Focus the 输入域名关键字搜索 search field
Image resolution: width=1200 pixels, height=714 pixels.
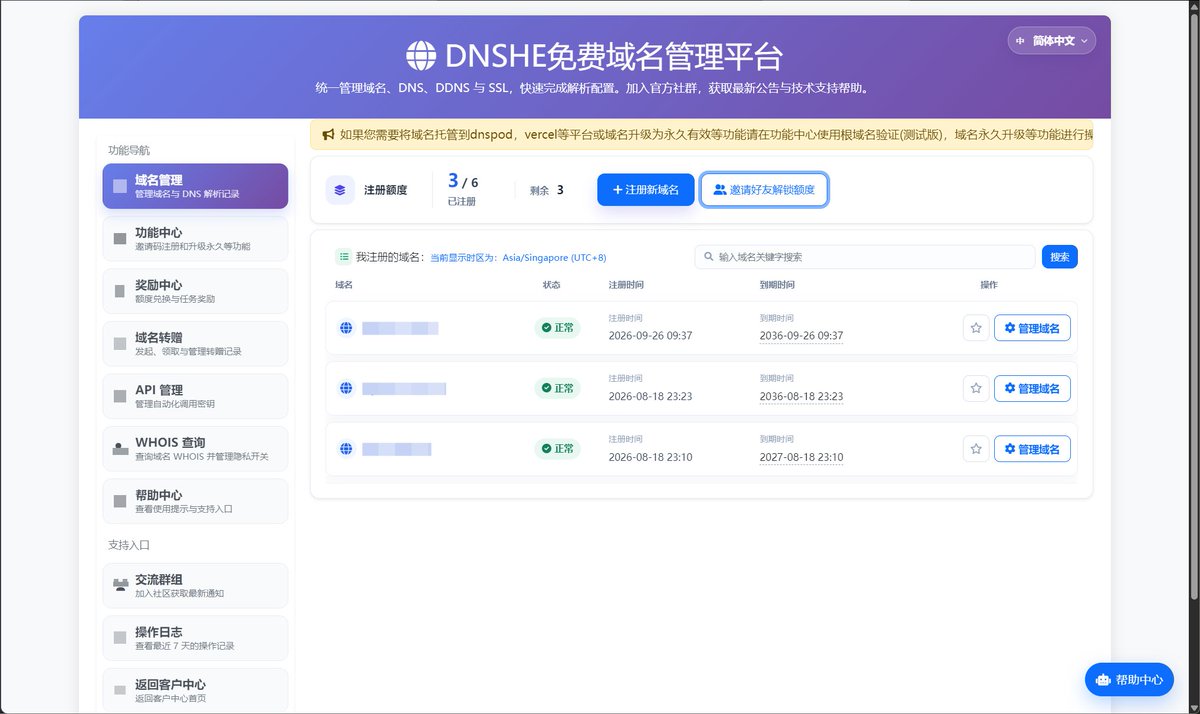point(865,257)
